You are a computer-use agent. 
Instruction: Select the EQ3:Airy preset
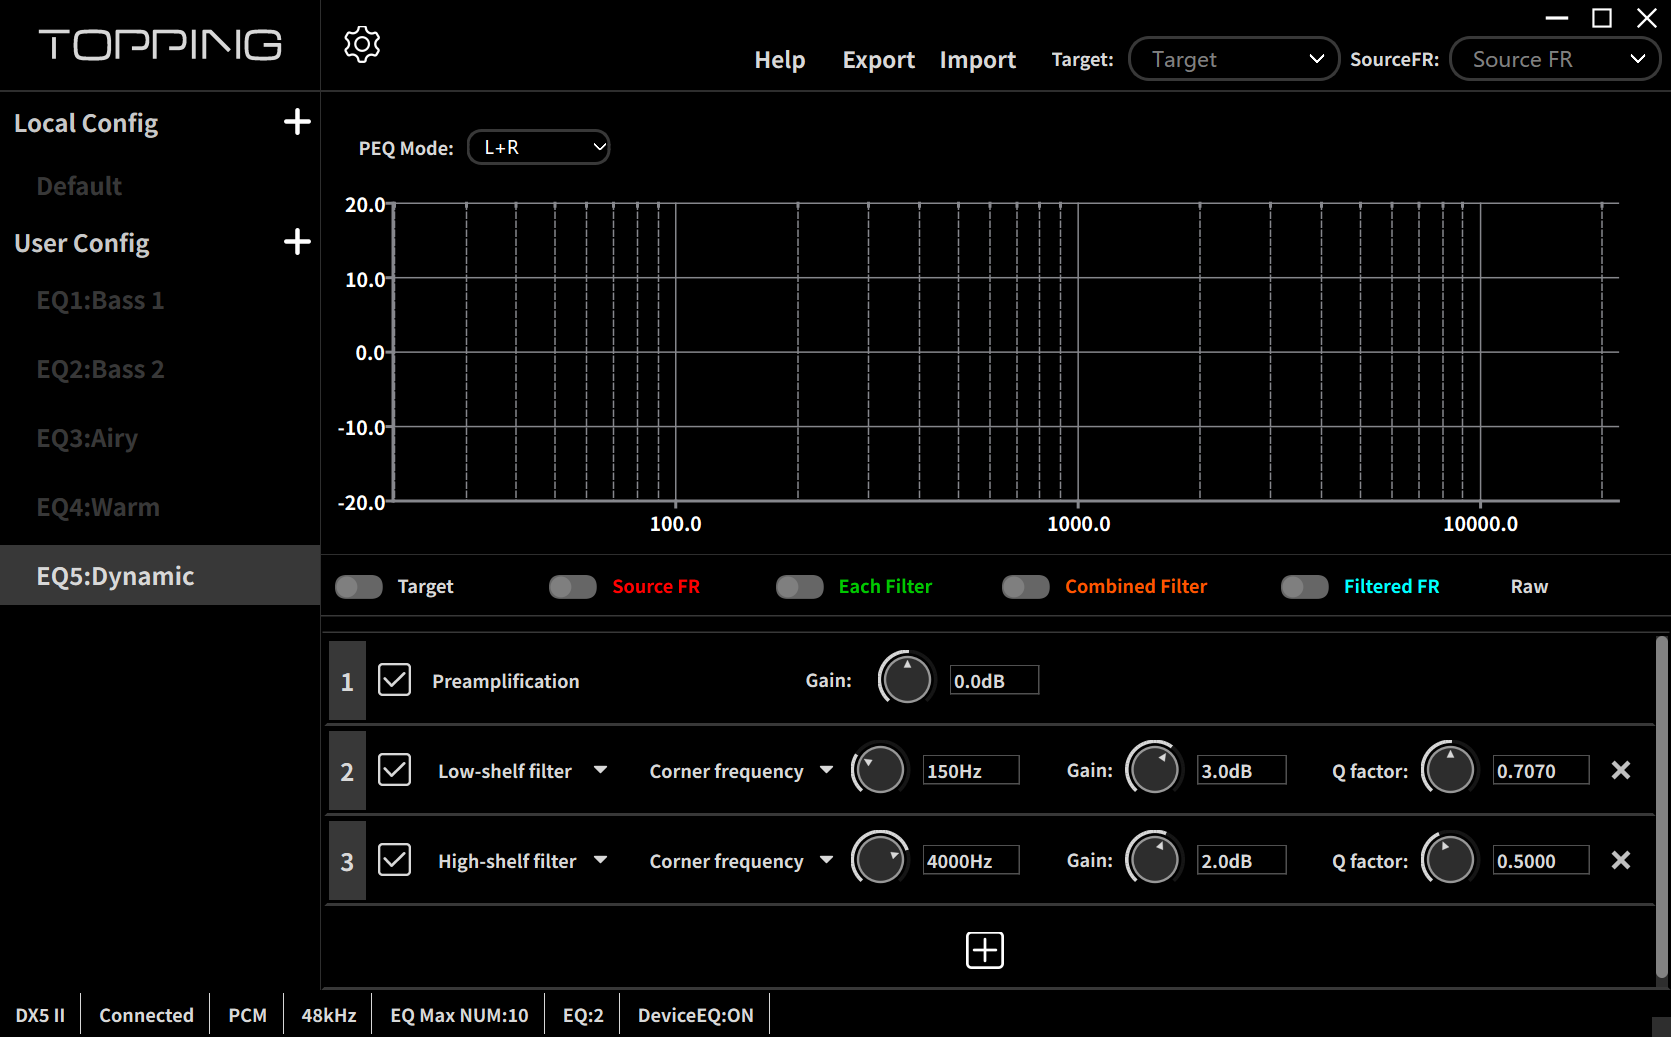[87, 438]
